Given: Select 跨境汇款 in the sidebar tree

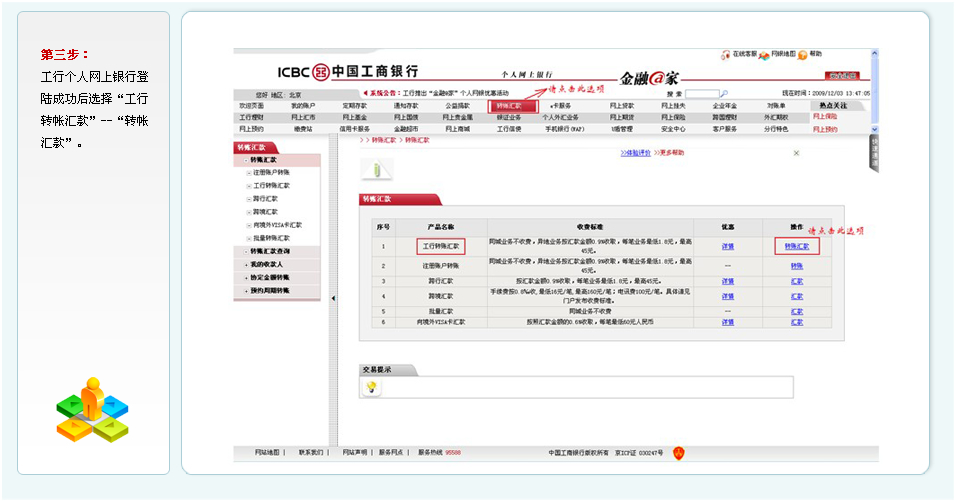Looking at the screenshot, I should click(265, 212).
